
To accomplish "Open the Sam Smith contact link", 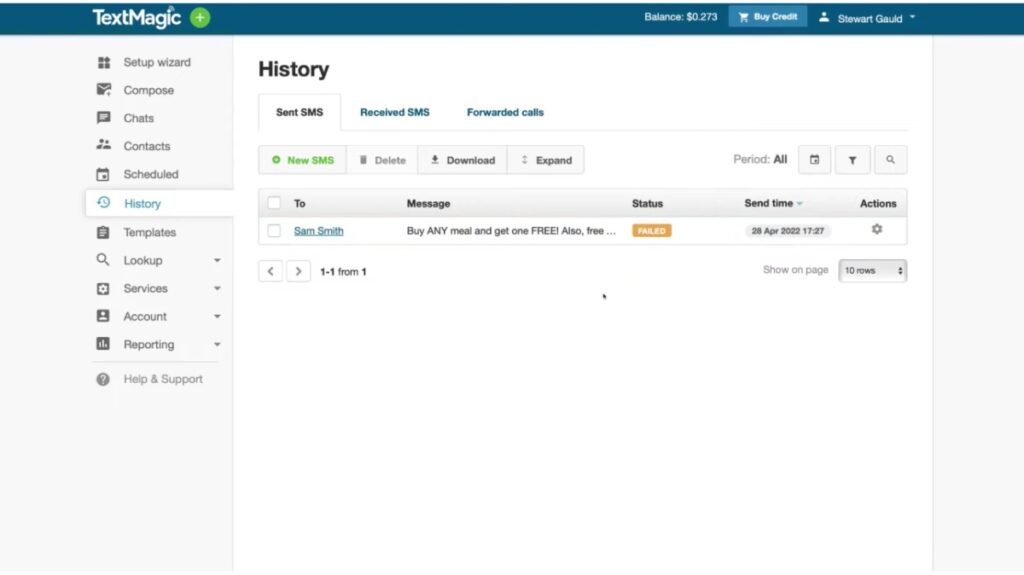I will point(318,231).
